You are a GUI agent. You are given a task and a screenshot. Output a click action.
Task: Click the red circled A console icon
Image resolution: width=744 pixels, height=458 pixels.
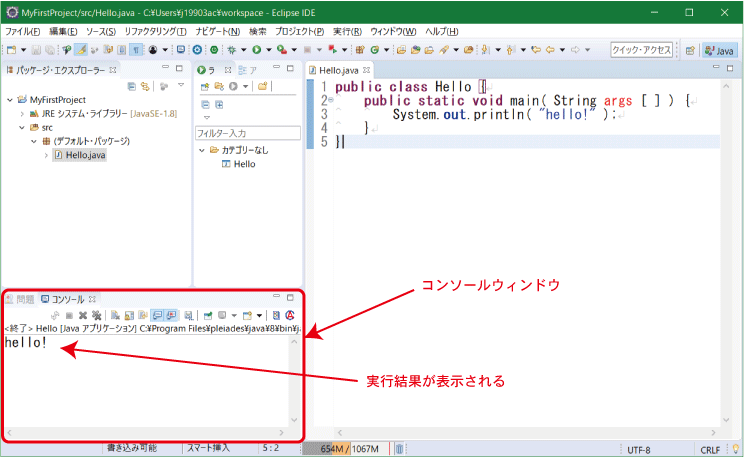click(290, 315)
